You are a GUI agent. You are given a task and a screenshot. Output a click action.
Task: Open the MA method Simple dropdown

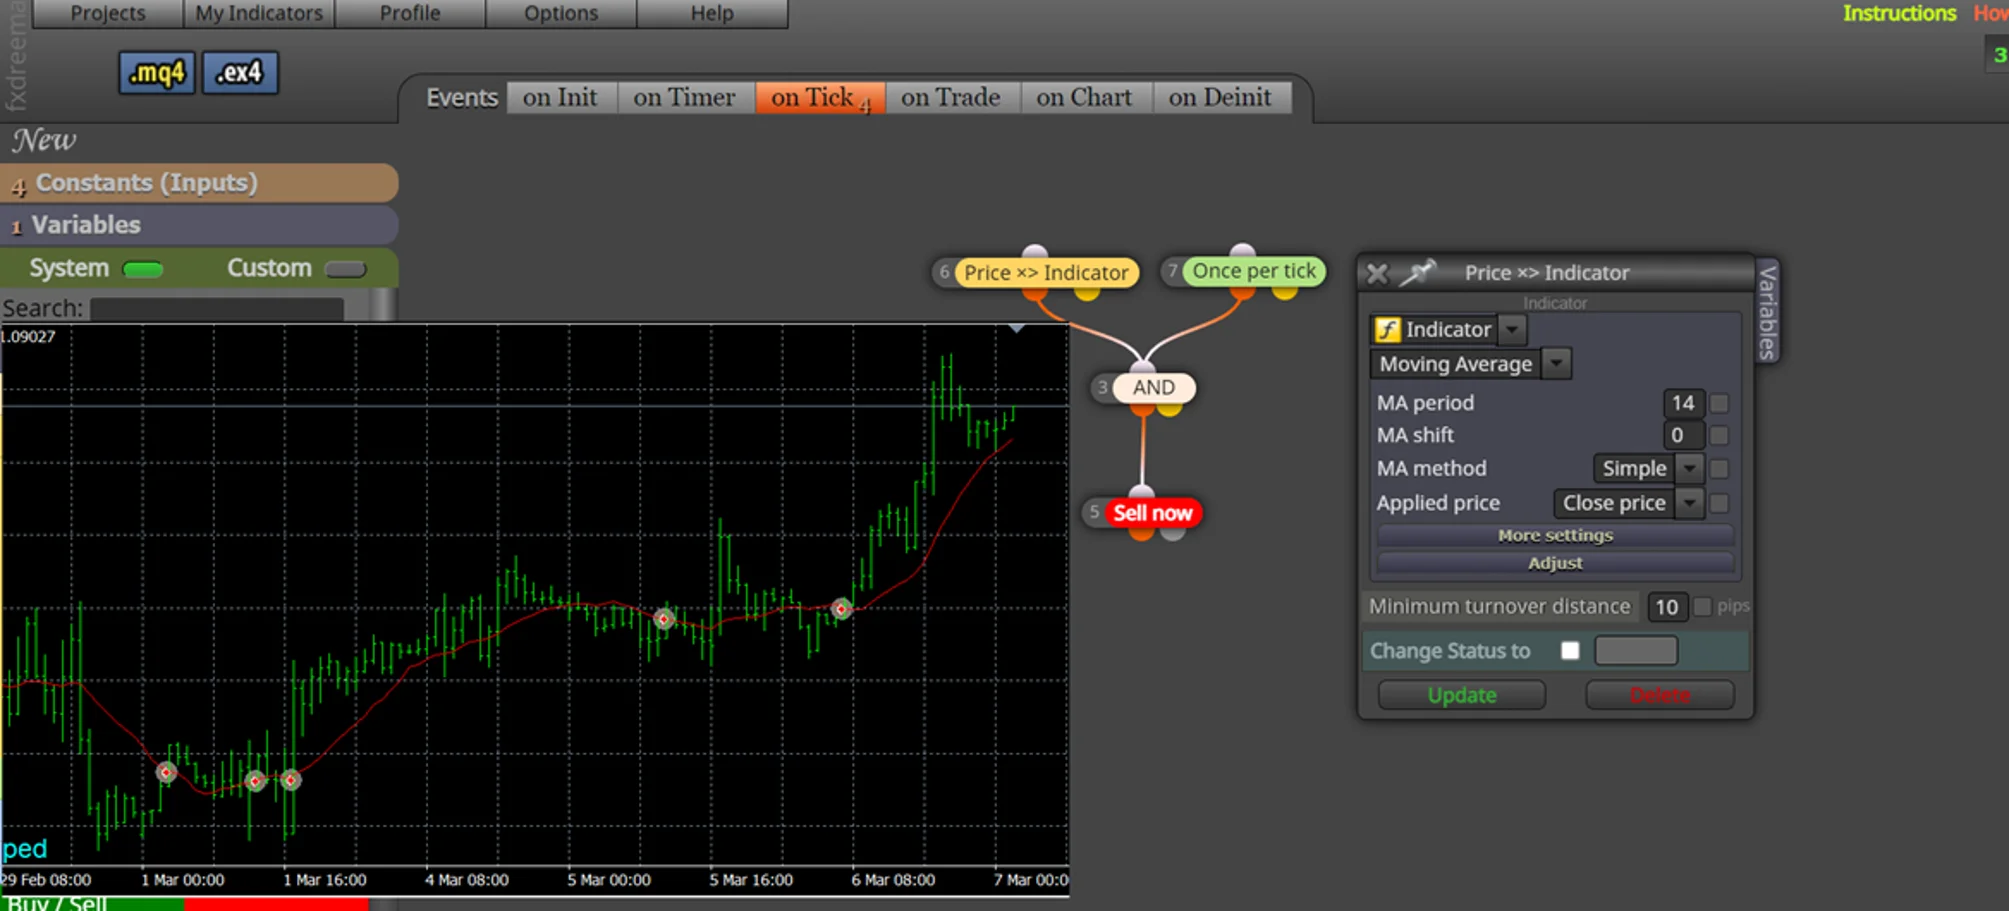[1689, 468]
